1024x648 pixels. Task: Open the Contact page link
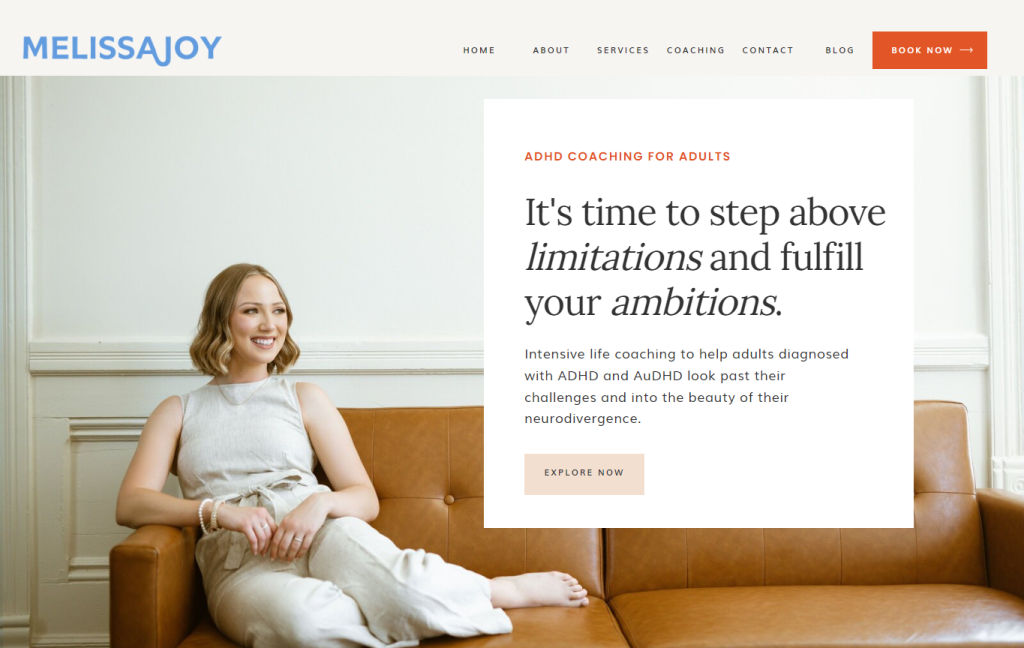tap(767, 50)
